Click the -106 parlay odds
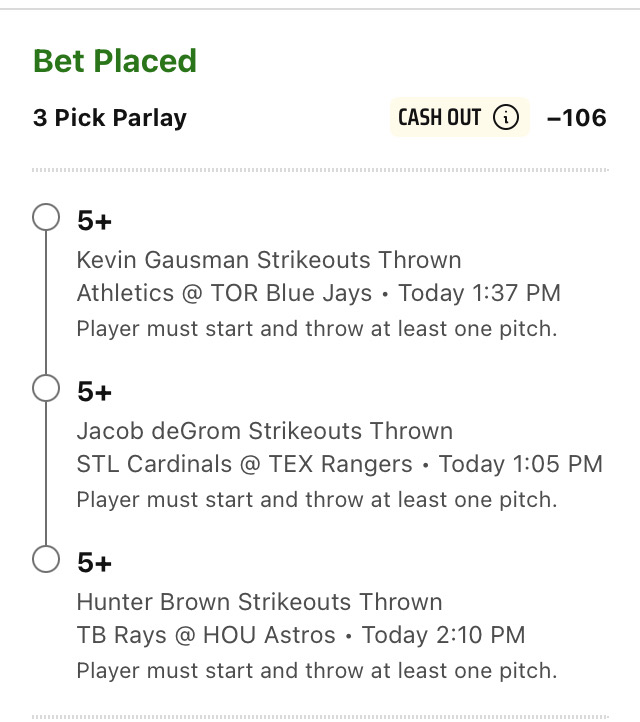The height and width of the screenshot is (722, 640). tap(576, 118)
